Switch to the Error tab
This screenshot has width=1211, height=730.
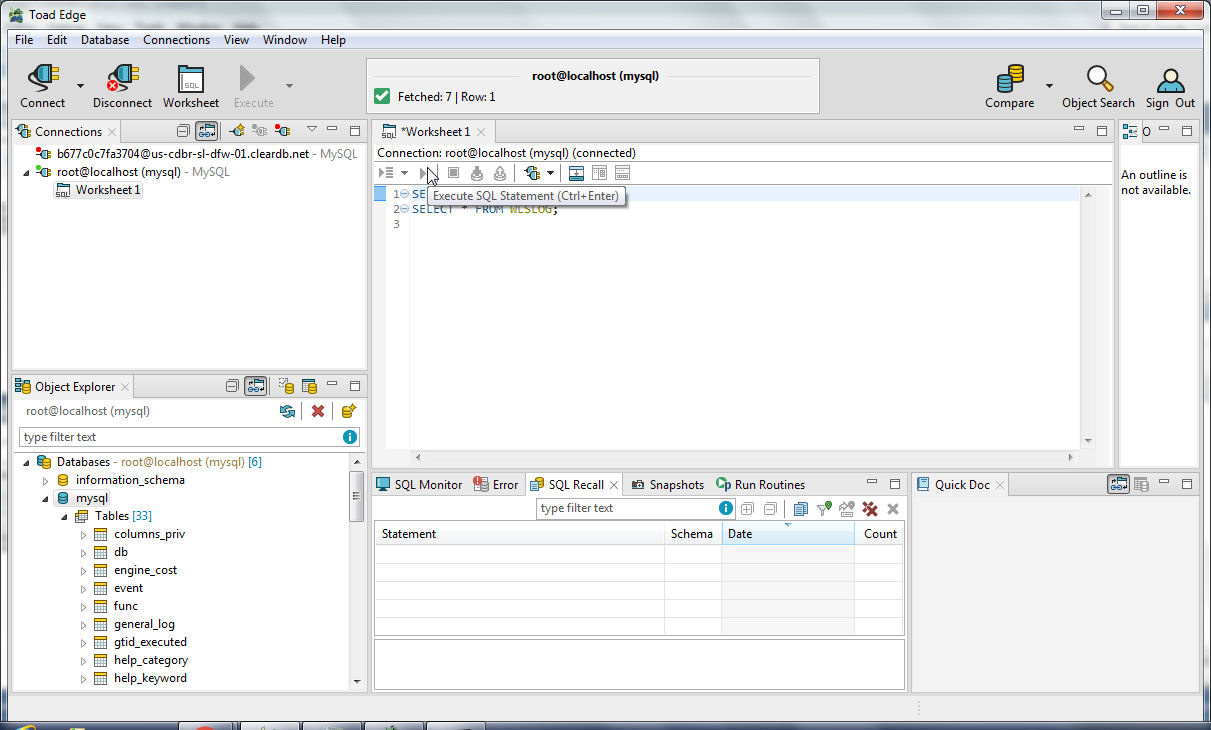tap(496, 484)
